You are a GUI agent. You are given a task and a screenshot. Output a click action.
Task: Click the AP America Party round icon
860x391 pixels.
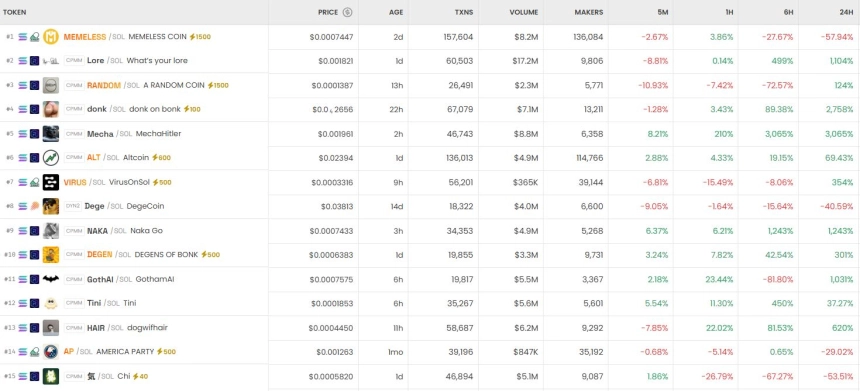click(50, 352)
